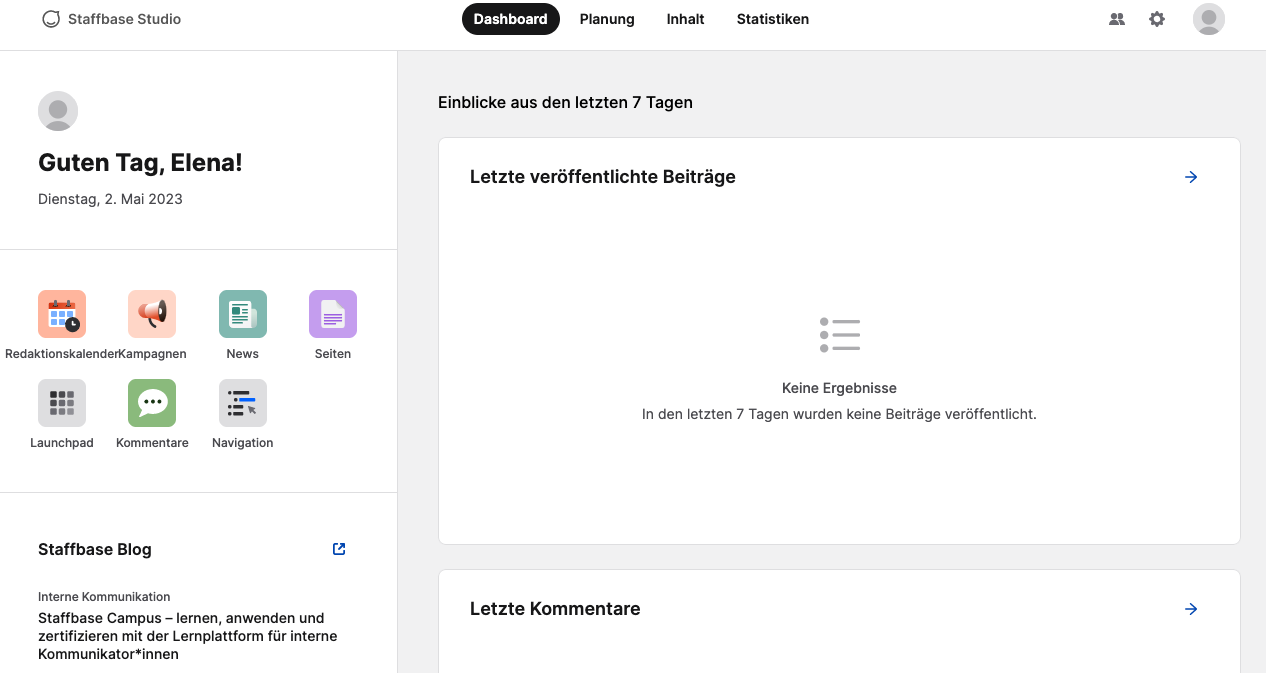Open the Kommentare speech bubble icon
The image size is (1266, 673).
[152, 403]
